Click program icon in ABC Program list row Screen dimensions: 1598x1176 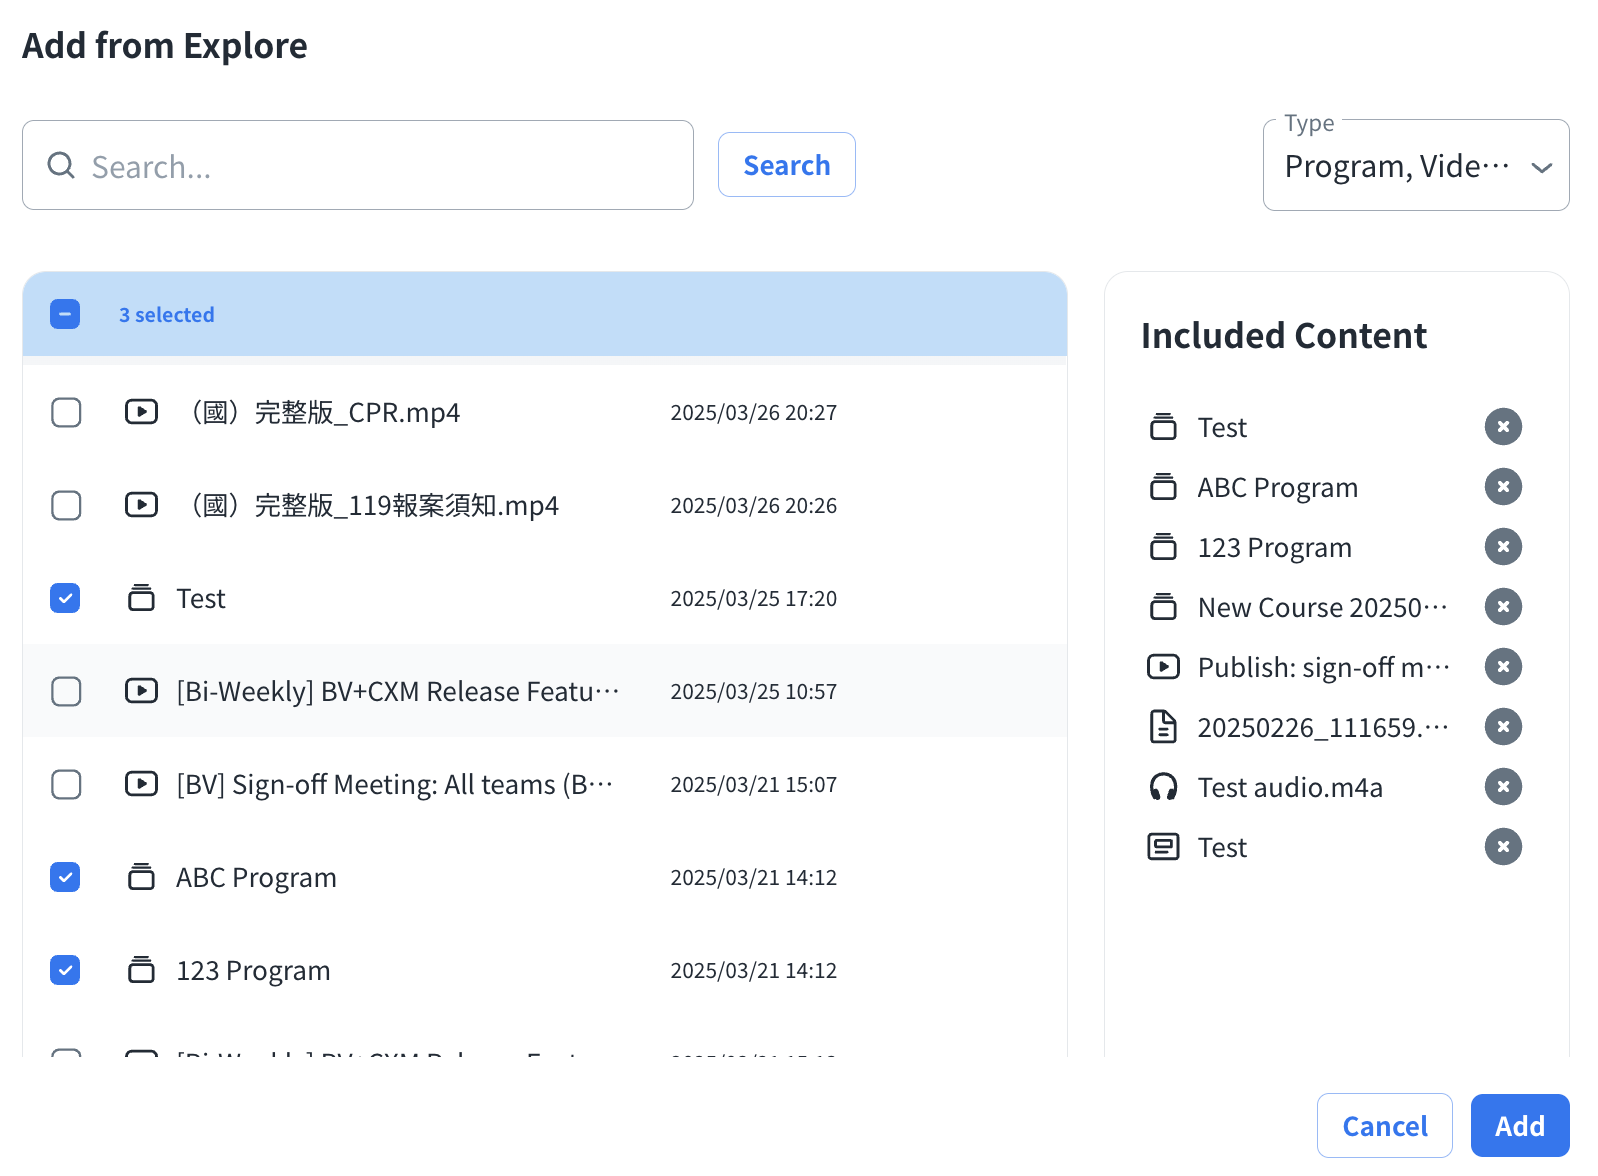point(141,877)
